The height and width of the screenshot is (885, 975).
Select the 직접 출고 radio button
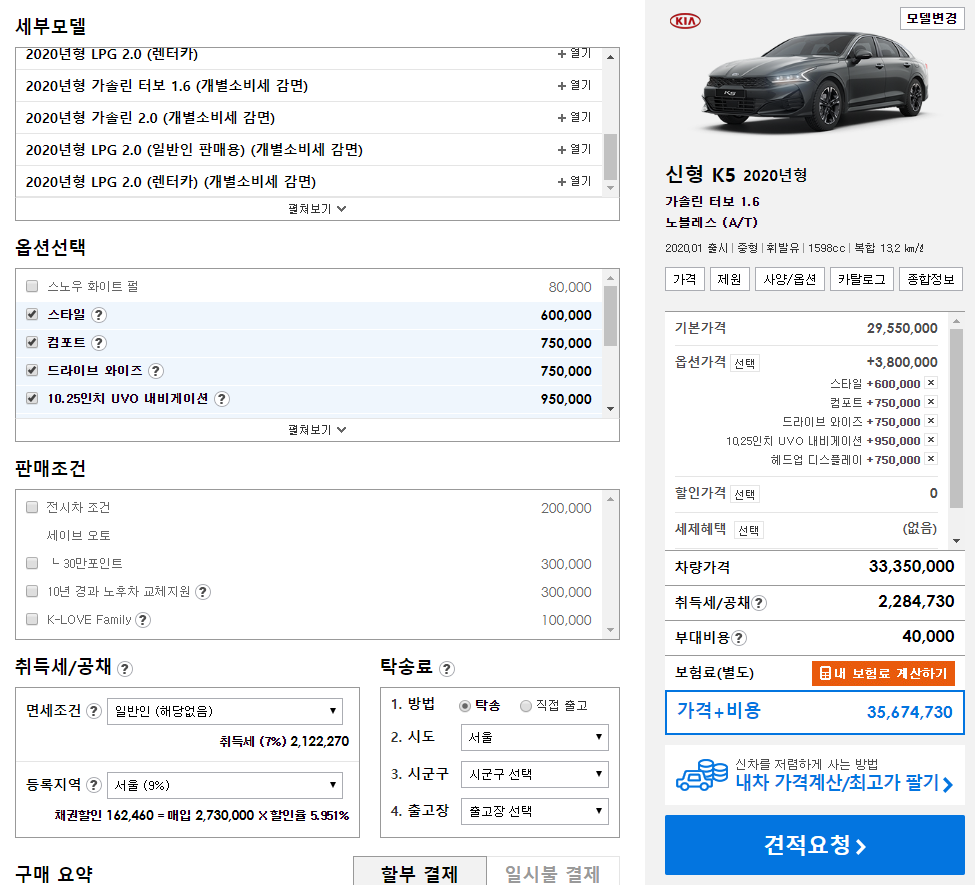[526, 706]
